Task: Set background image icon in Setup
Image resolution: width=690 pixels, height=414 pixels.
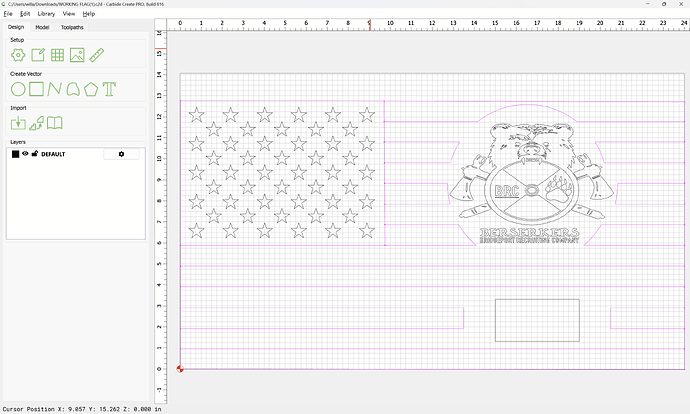Action: pos(77,55)
